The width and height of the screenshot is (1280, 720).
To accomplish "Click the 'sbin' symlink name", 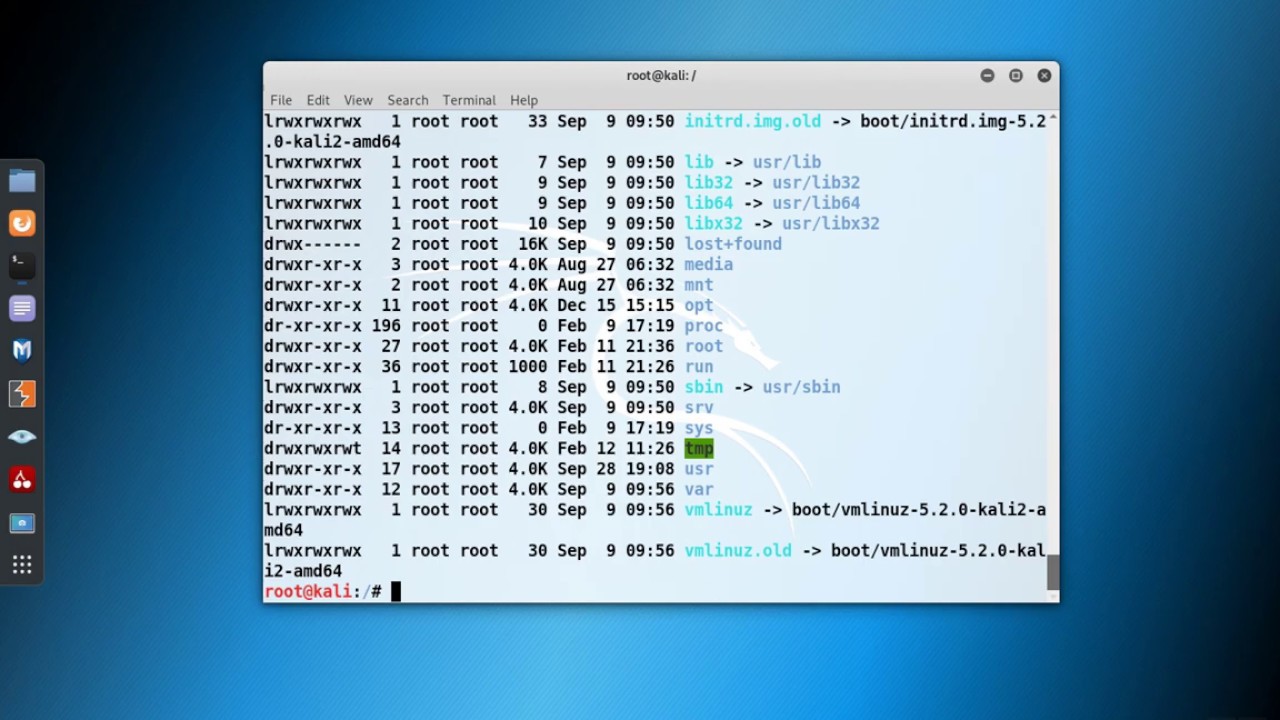I will 704,387.
